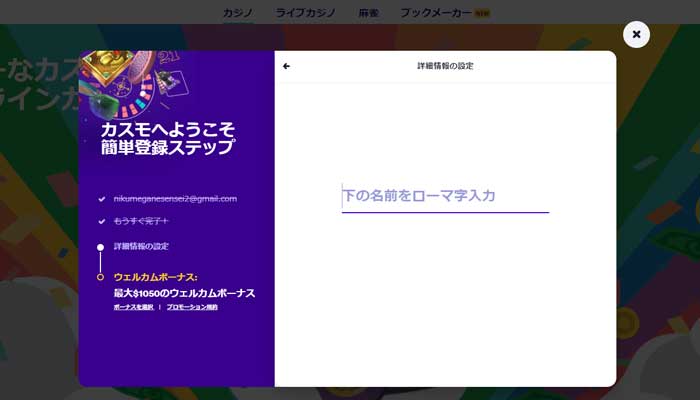This screenshot has width=700, height=400.
Task: Click the filled step marker for 詳細情報の設定
Action: 100,247
